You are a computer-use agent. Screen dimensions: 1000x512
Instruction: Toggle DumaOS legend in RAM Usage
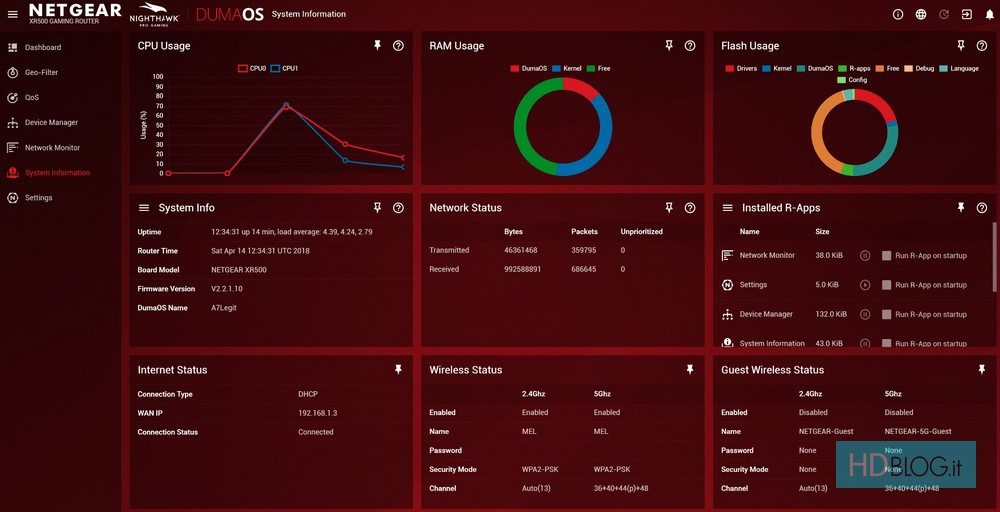(527, 68)
